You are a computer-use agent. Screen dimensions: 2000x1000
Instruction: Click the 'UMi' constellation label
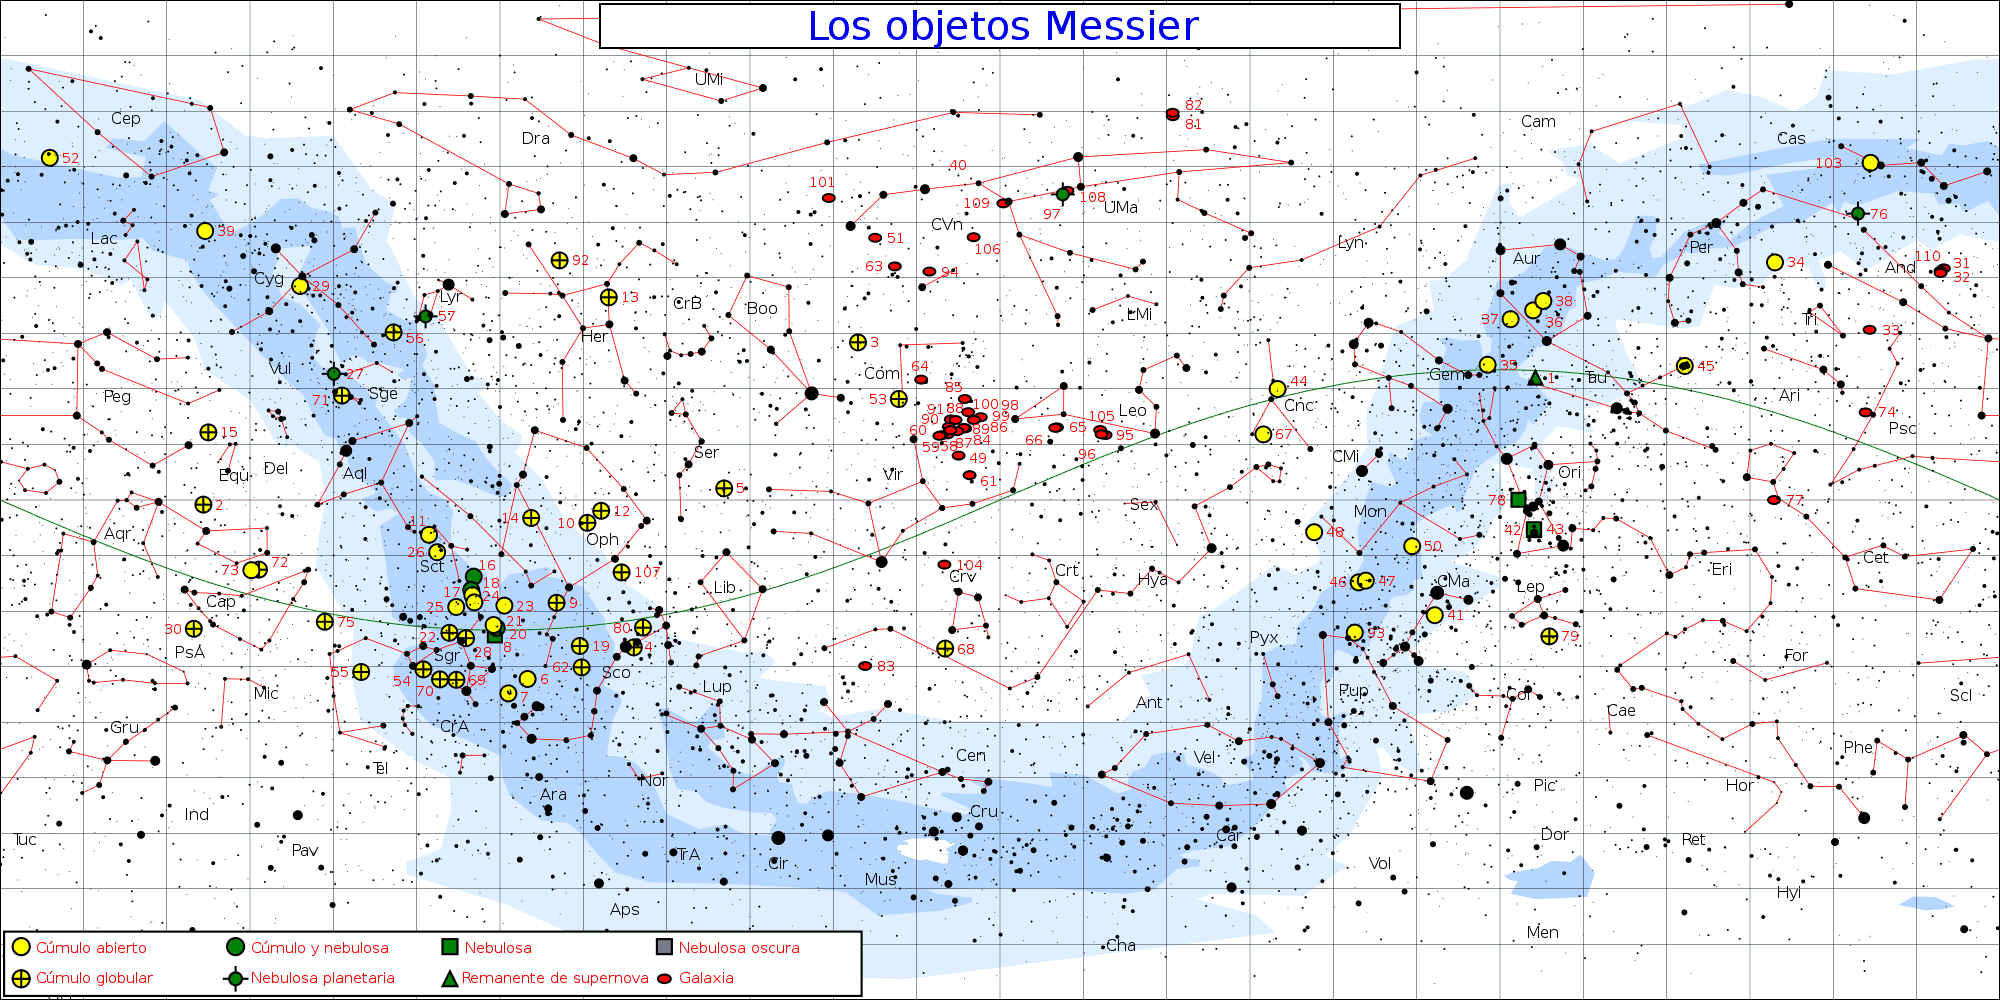(x=709, y=79)
